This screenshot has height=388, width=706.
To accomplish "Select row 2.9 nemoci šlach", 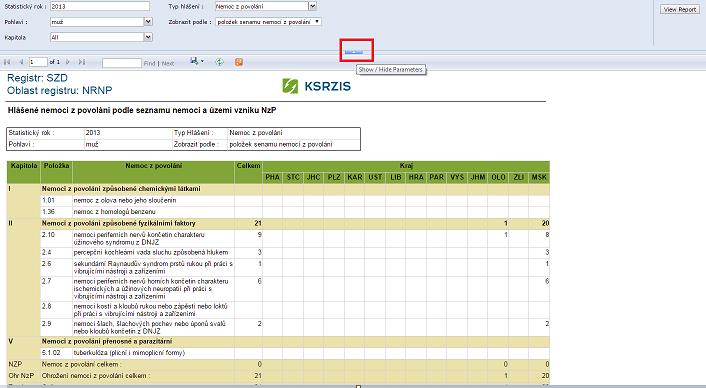I will click(x=295, y=327).
